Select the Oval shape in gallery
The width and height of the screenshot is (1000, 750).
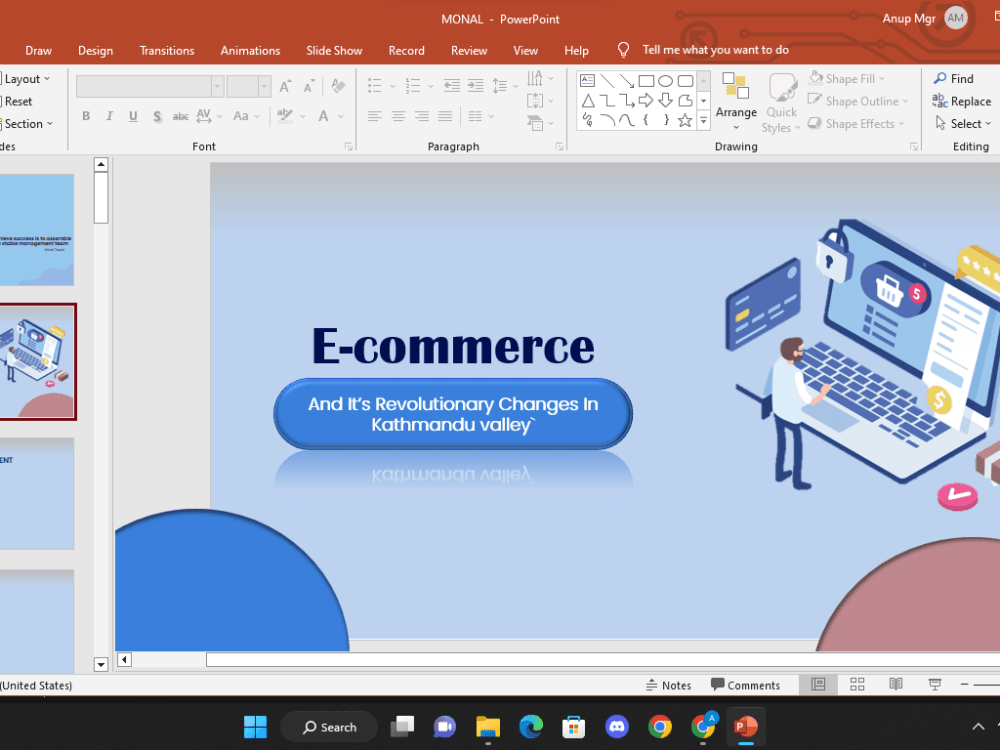(x=665, y=81)
